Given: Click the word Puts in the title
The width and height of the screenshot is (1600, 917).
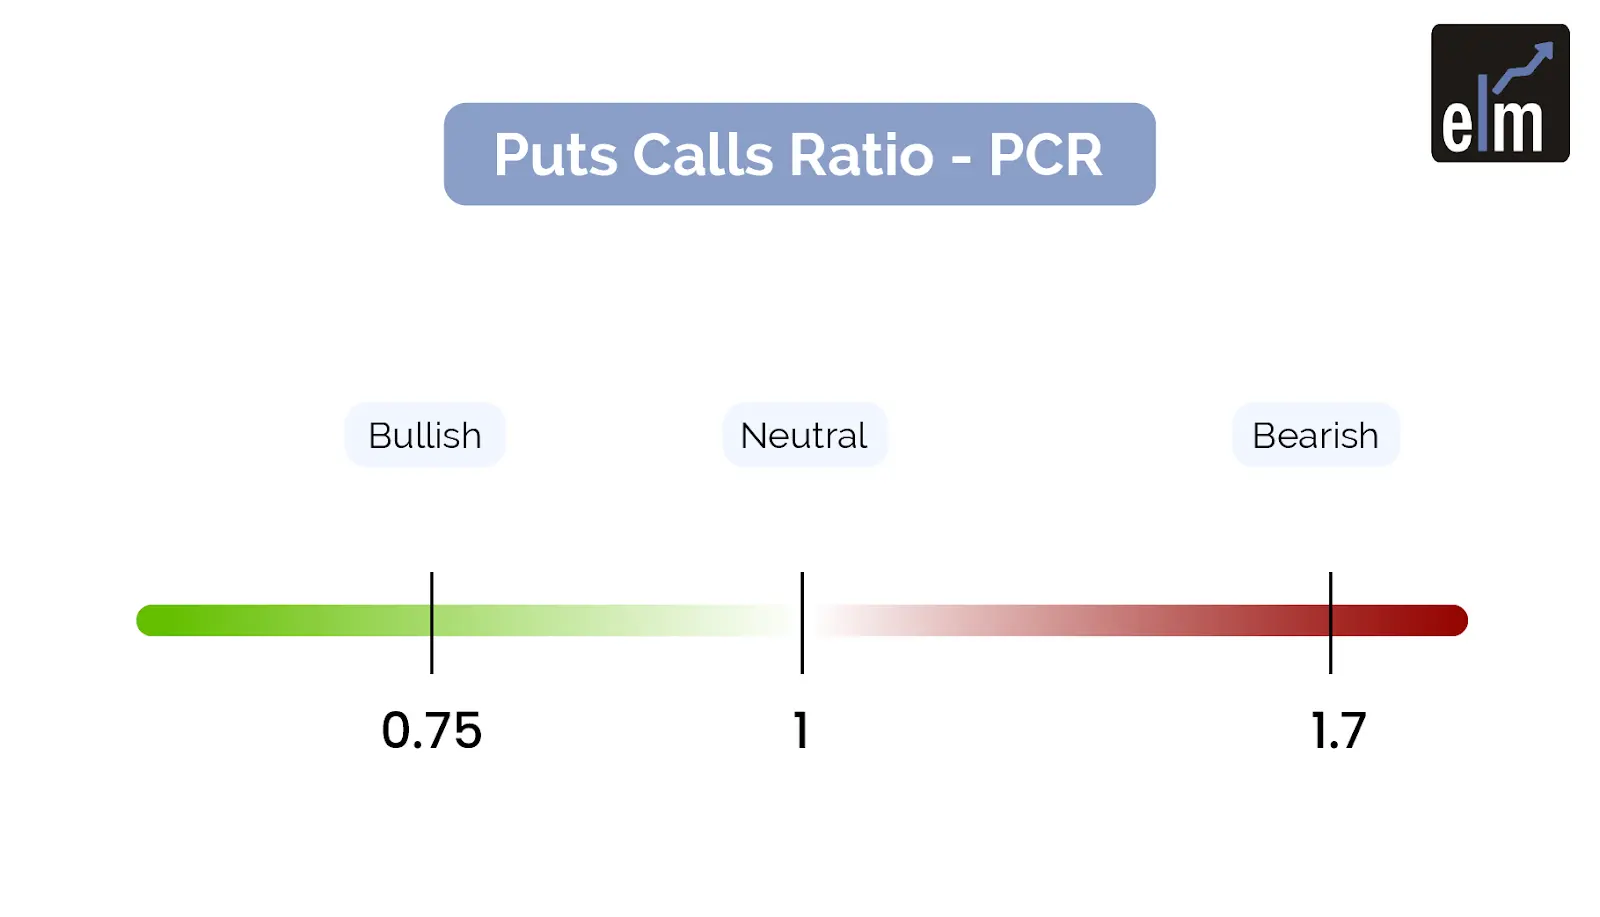Looking at the screenshot, I should (555, 156).
